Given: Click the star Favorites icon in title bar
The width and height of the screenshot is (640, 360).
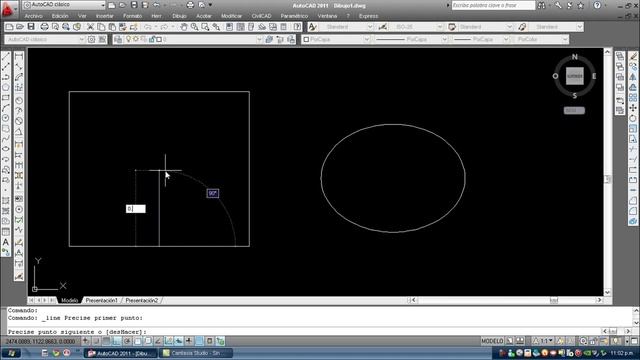Looking at the screenshot, I should pos(580,5).
